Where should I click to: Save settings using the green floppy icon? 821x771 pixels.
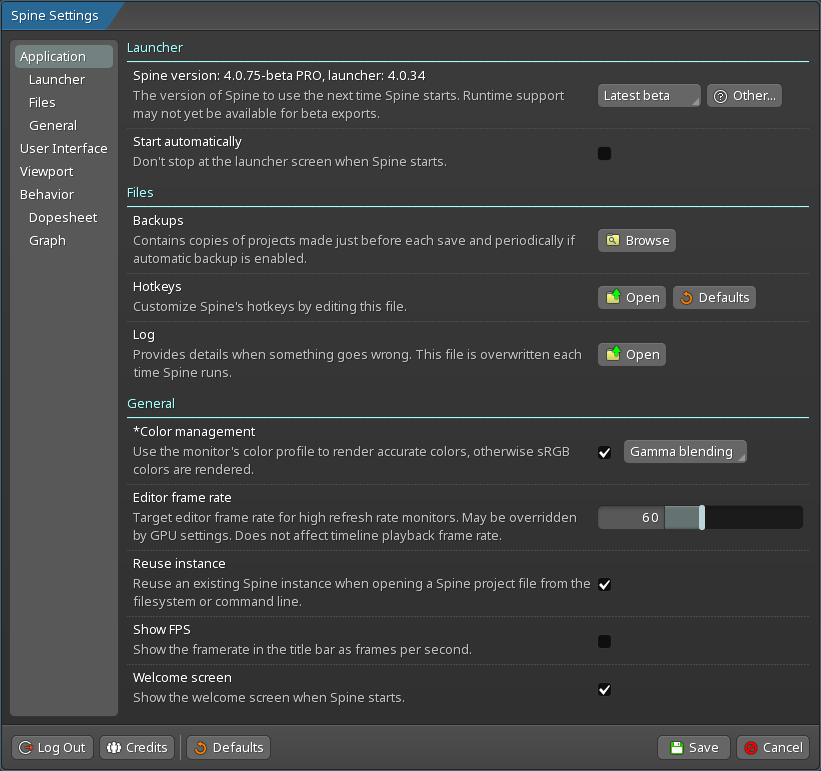675,747
